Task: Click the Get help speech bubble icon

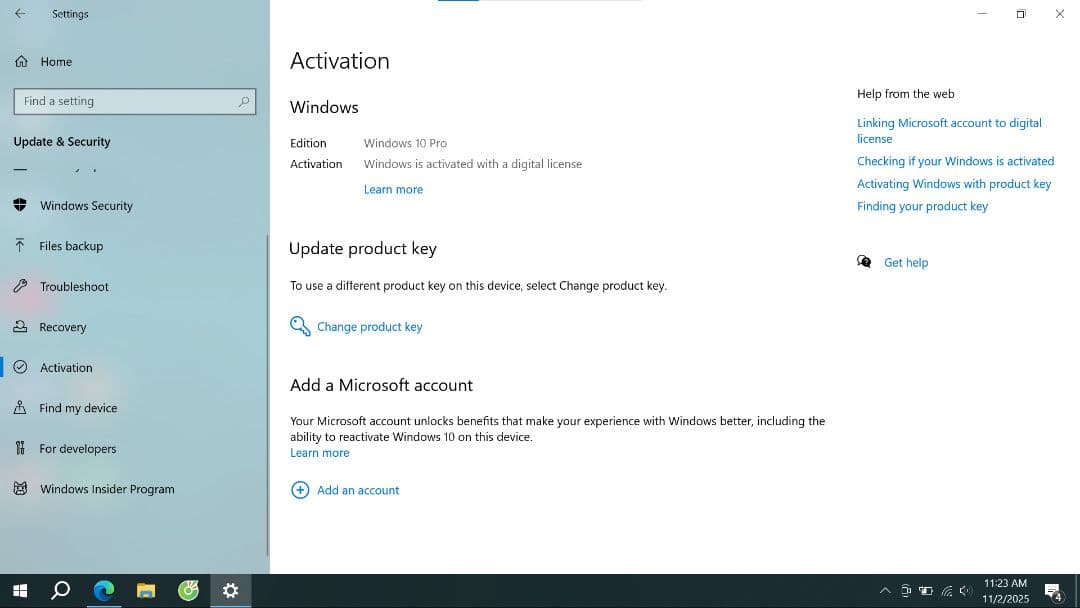Action: 863,261
